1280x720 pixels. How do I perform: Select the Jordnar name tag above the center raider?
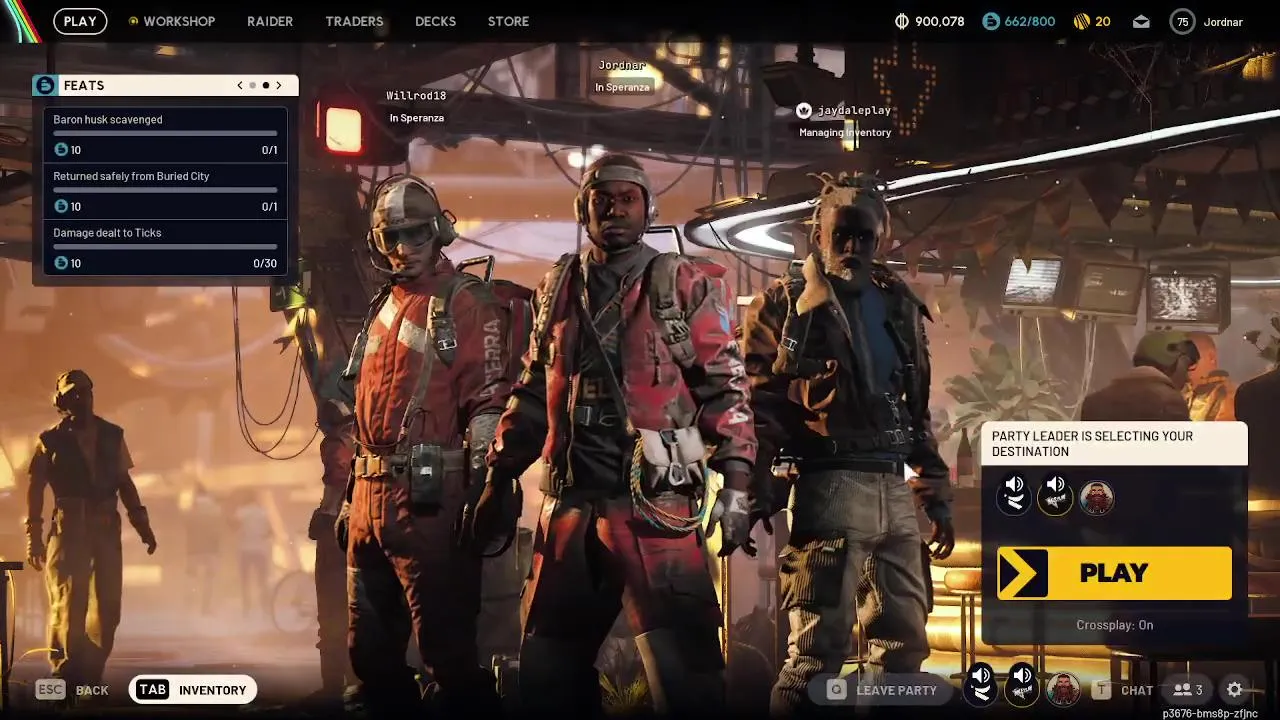pyautogui.click(x=622, y=65)
